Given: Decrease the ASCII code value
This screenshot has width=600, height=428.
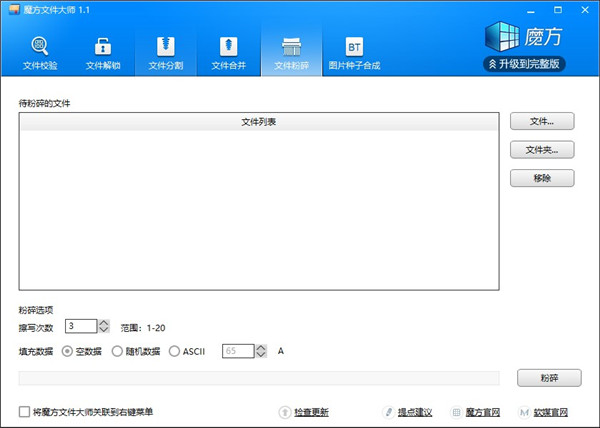Looking at the screenshot, I should pyautogui.click(x=261, y=355).
